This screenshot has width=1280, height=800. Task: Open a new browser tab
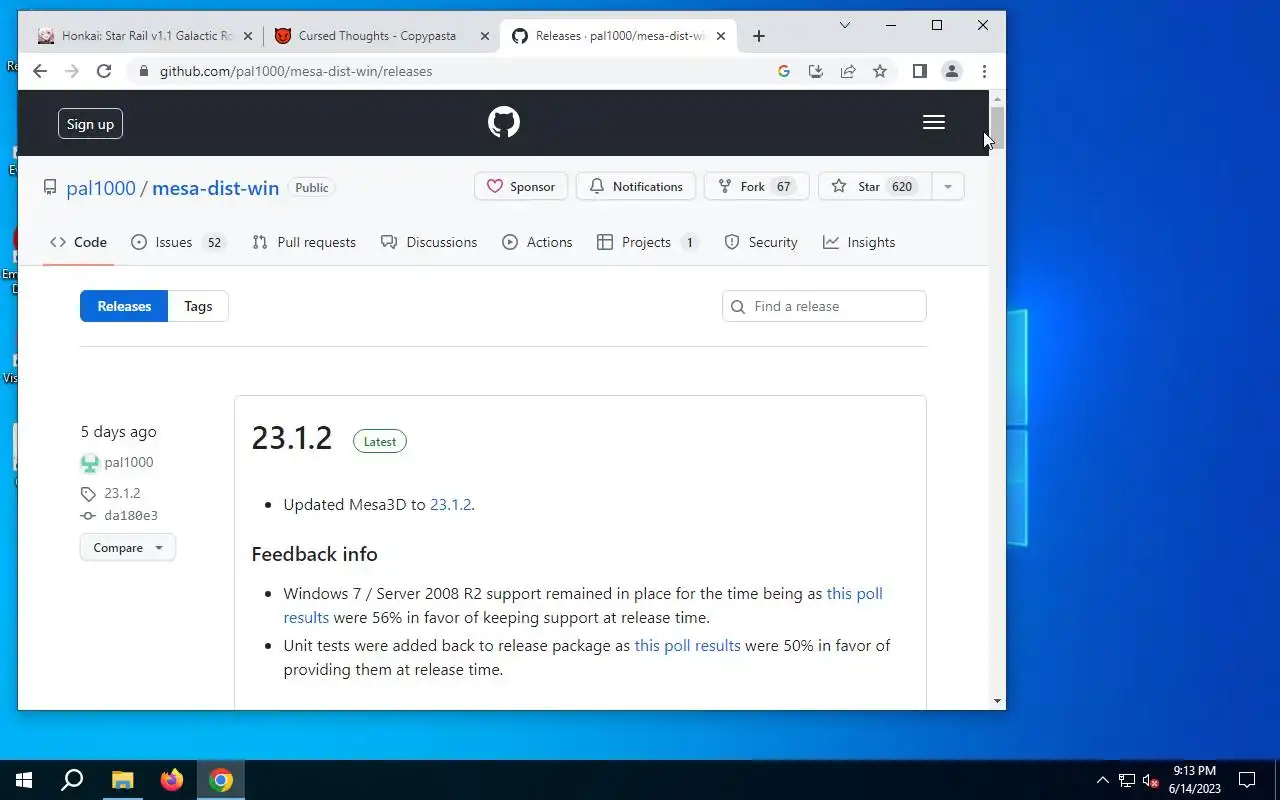(x=759, y=36)
